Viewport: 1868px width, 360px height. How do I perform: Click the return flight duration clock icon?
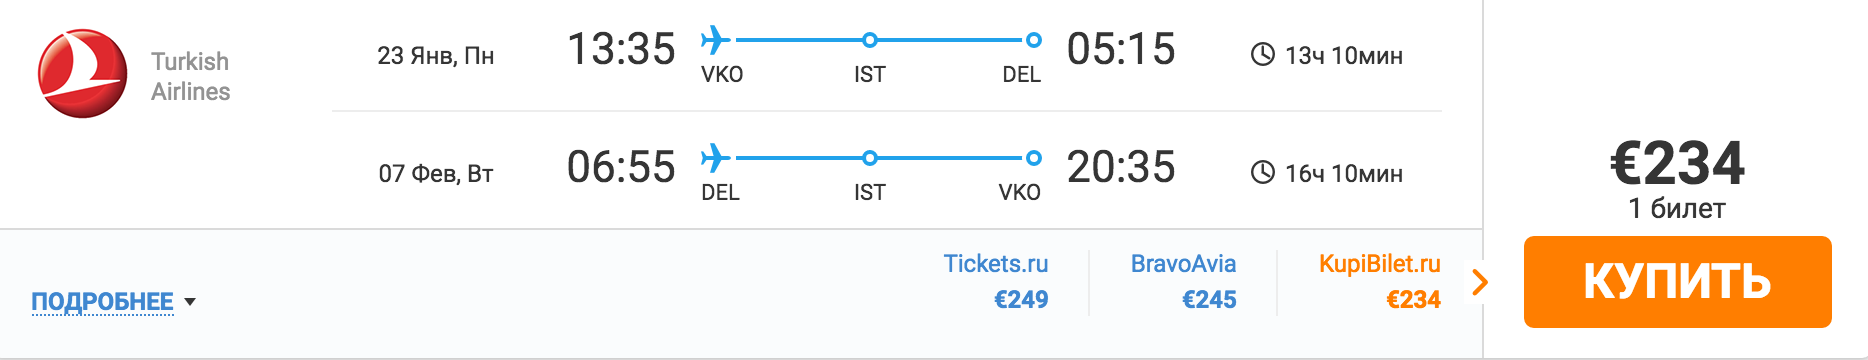1263,173
